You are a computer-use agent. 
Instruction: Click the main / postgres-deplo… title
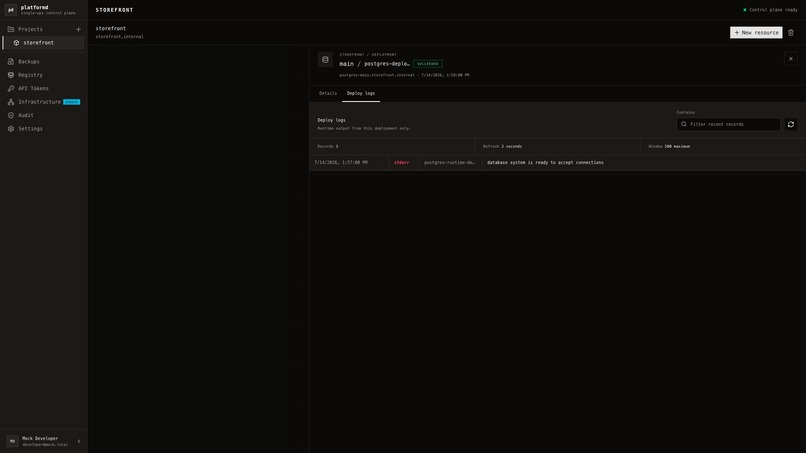tap(375, 64)
